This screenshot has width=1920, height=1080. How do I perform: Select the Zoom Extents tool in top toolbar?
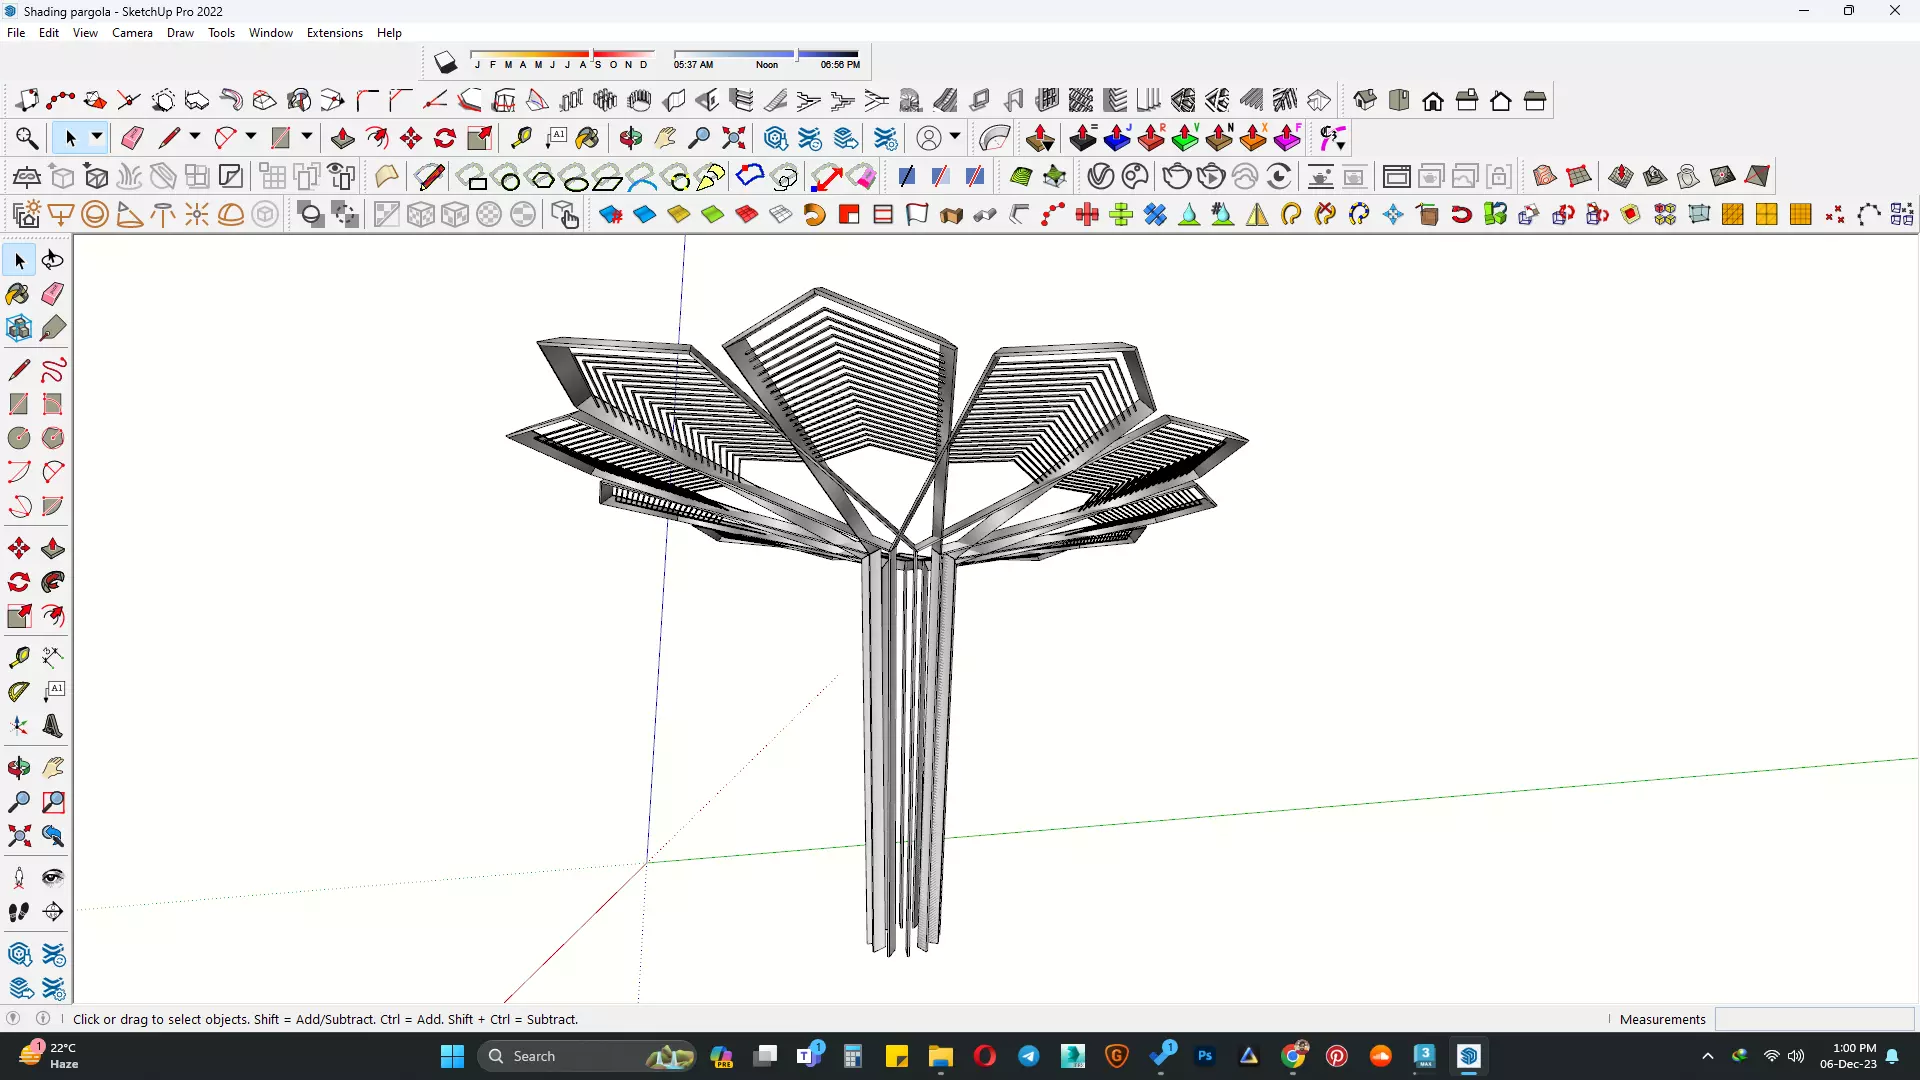pos(733,138)
